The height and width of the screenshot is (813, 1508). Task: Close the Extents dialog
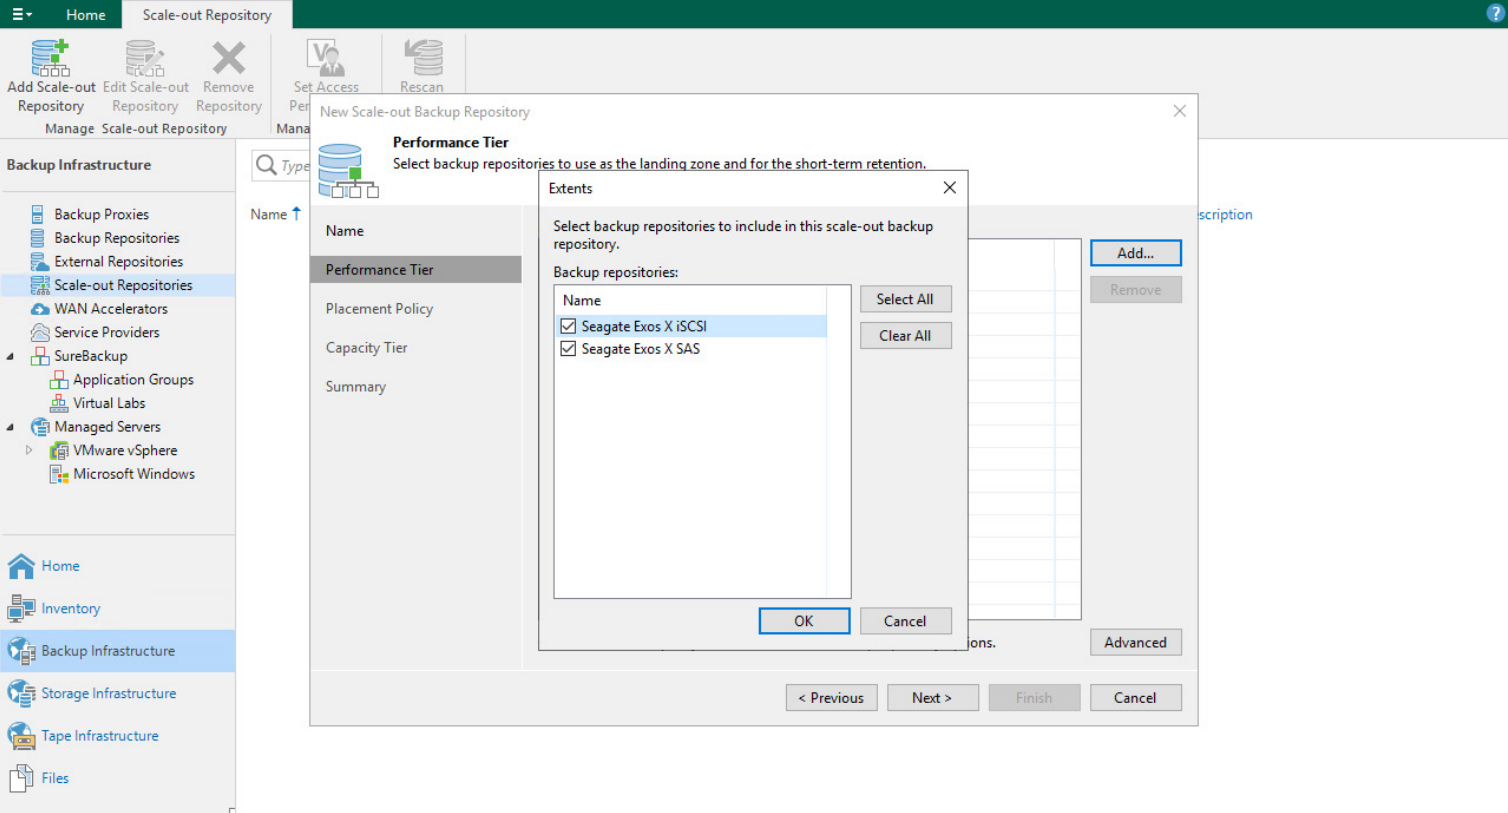[x=949, y=188]
